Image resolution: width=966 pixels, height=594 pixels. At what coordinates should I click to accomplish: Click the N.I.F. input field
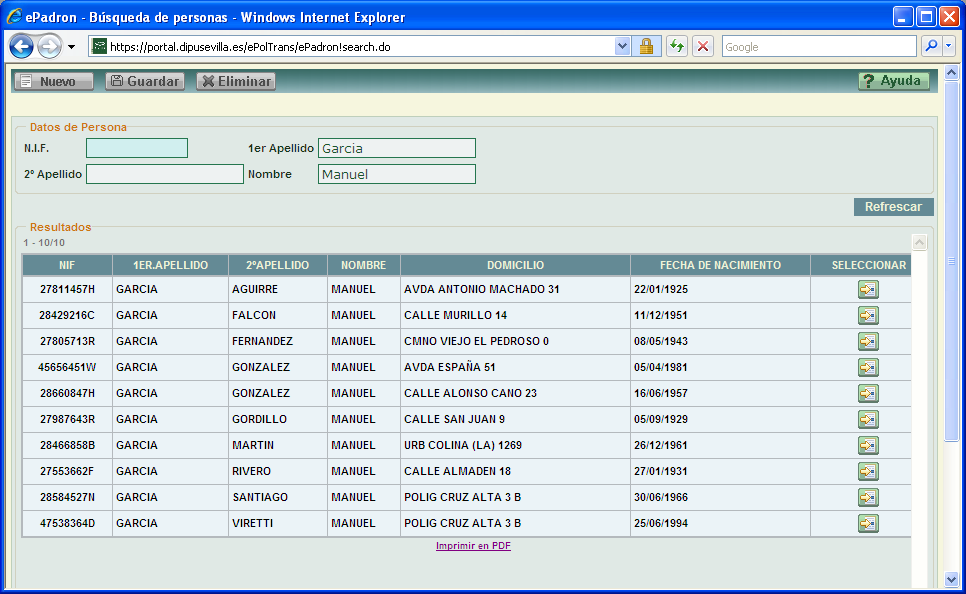[137, 148]
